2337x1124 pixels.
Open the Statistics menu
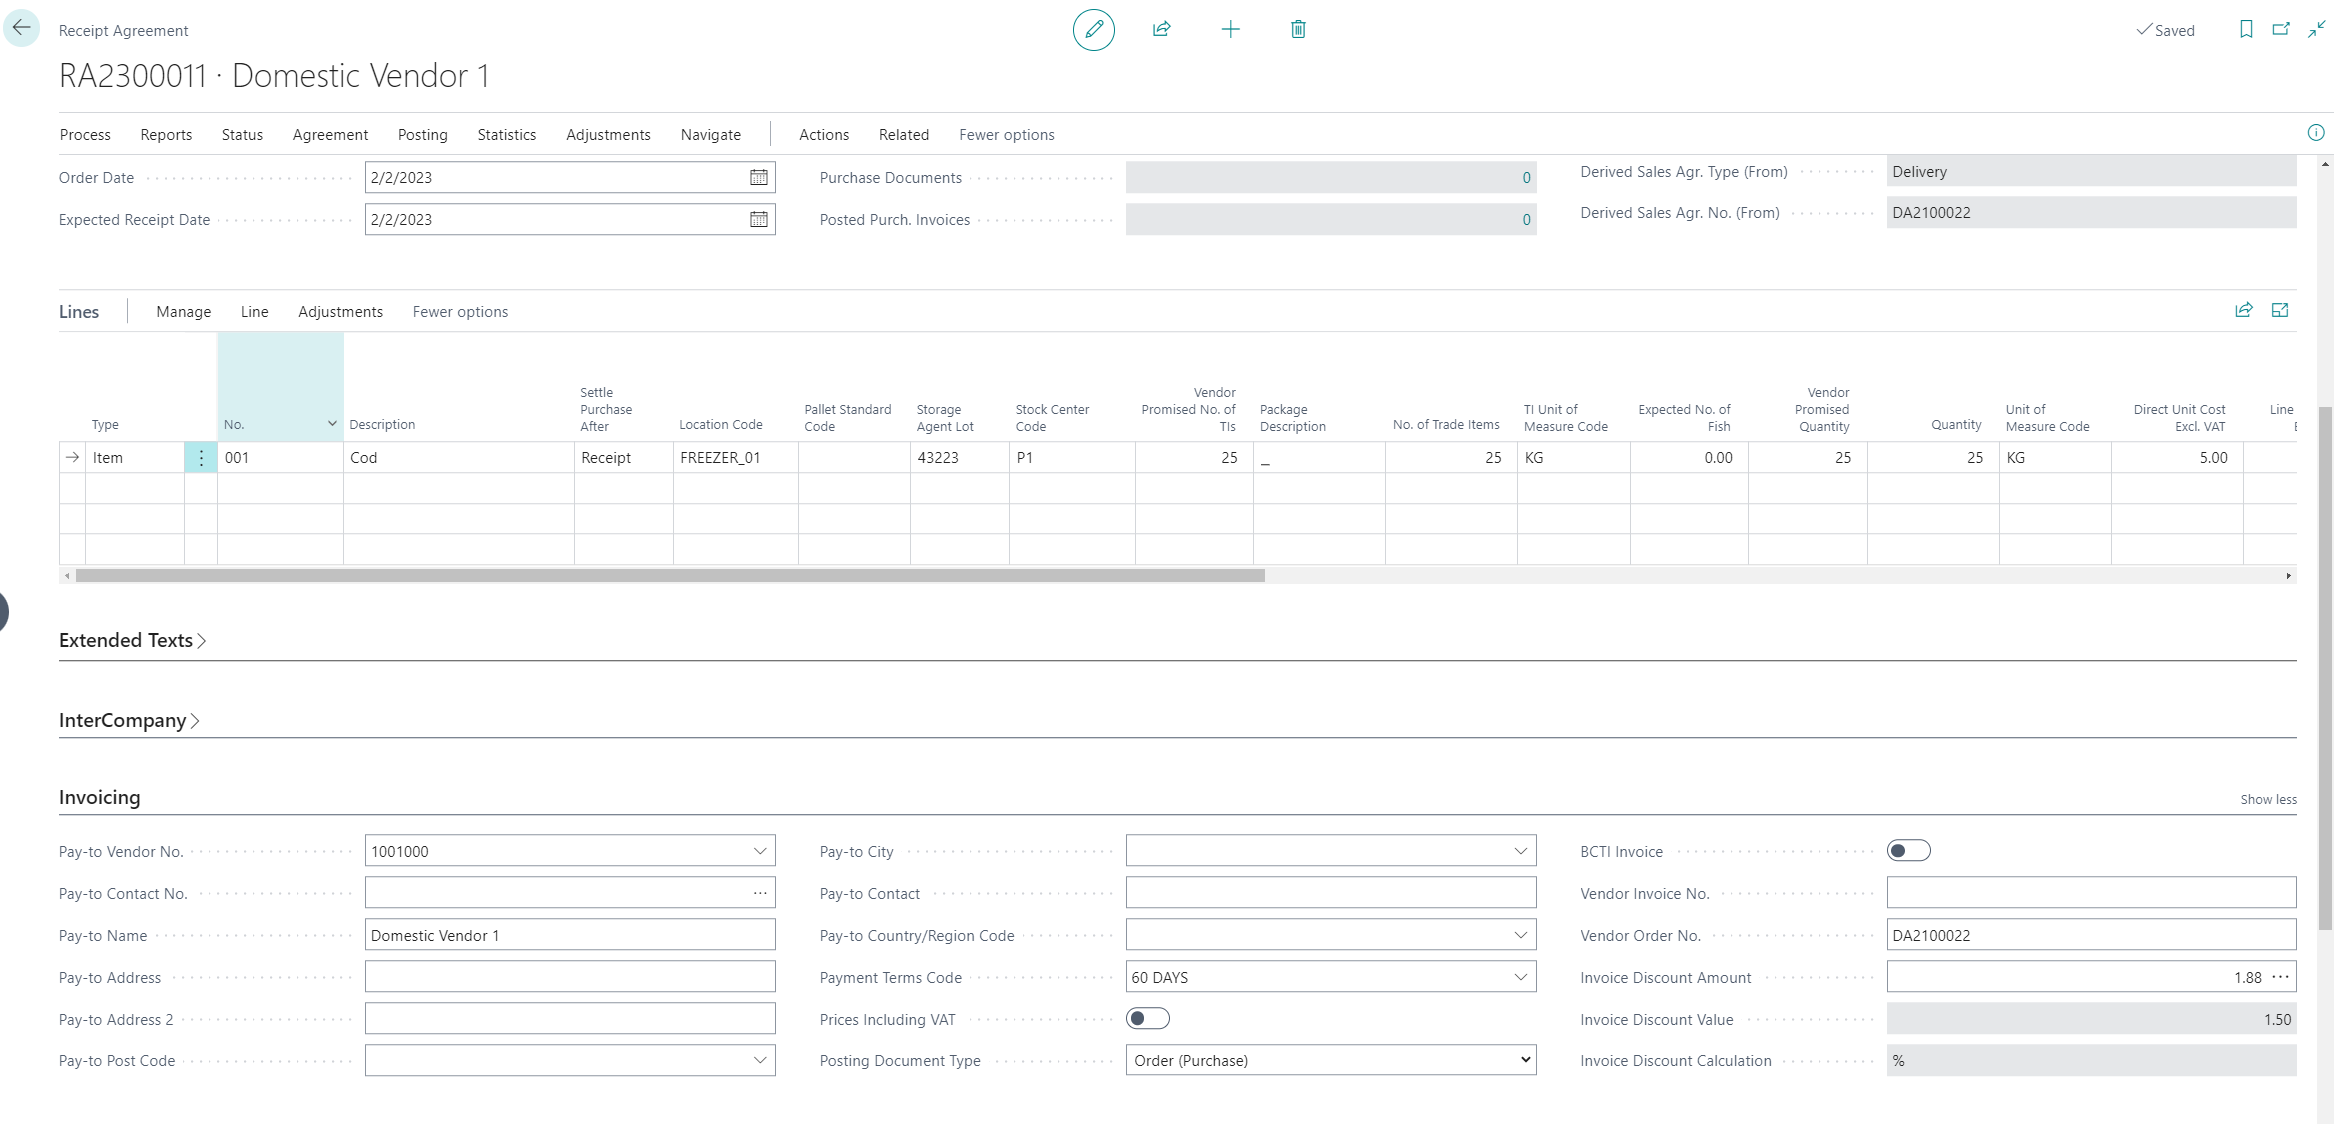click(x=506, y=135)
